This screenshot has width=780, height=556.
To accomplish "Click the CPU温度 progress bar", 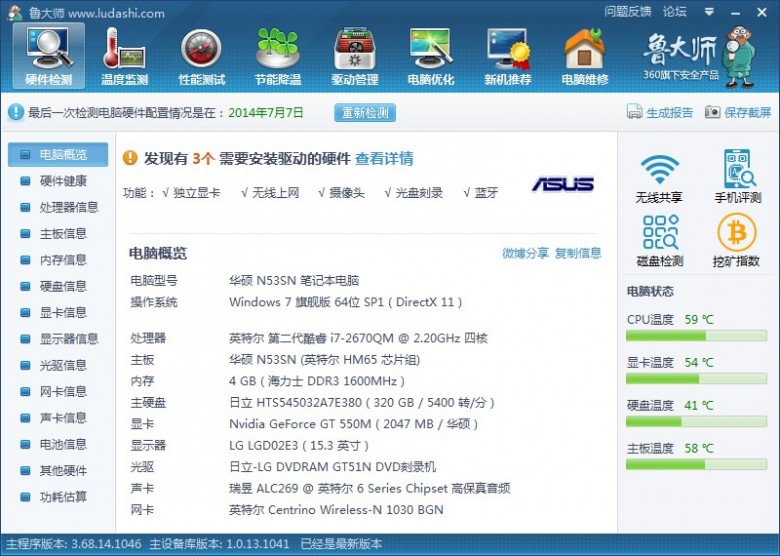I will point(696,336).
